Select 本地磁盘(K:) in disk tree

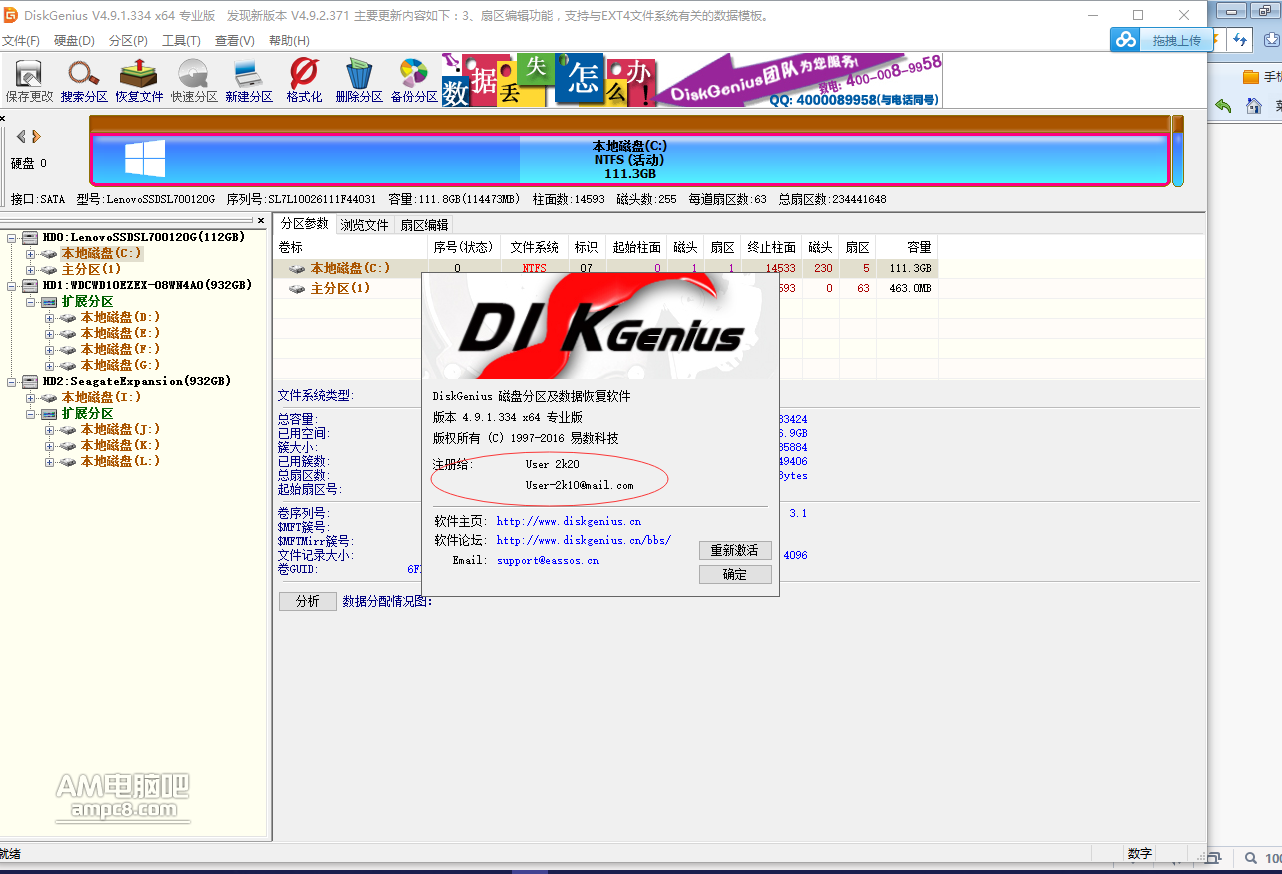click(x=120, y=446)
